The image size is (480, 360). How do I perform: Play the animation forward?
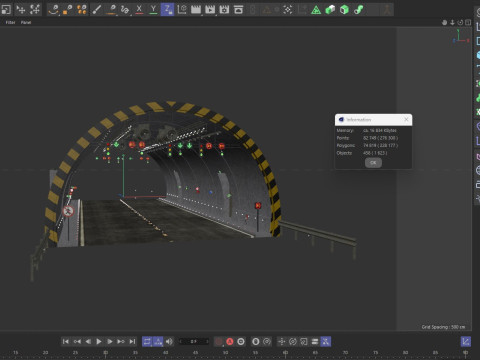pyautogui.click(x=99, y=341)
